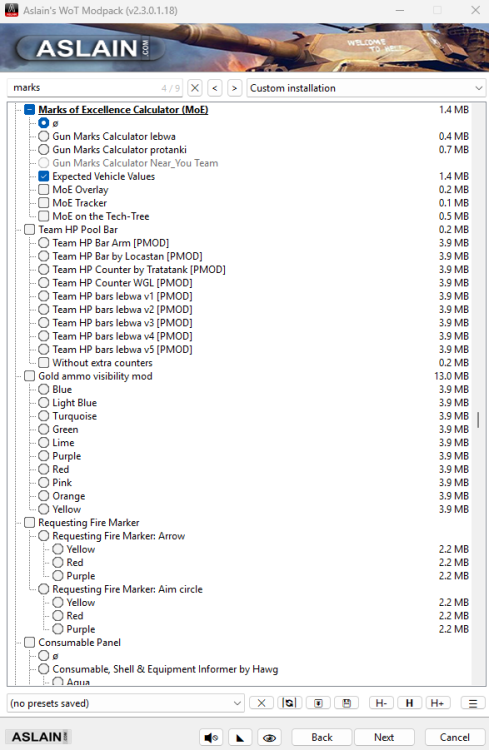
Task: Click the load preset icon
Action: [x=318, y=703]
